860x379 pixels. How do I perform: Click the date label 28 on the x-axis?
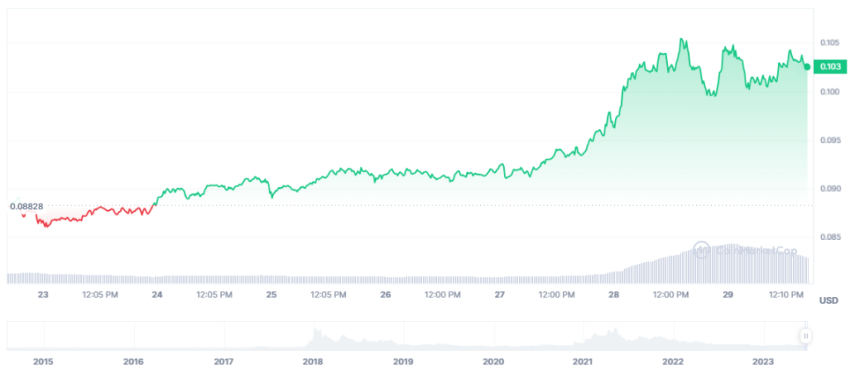[x=613, y=295]
